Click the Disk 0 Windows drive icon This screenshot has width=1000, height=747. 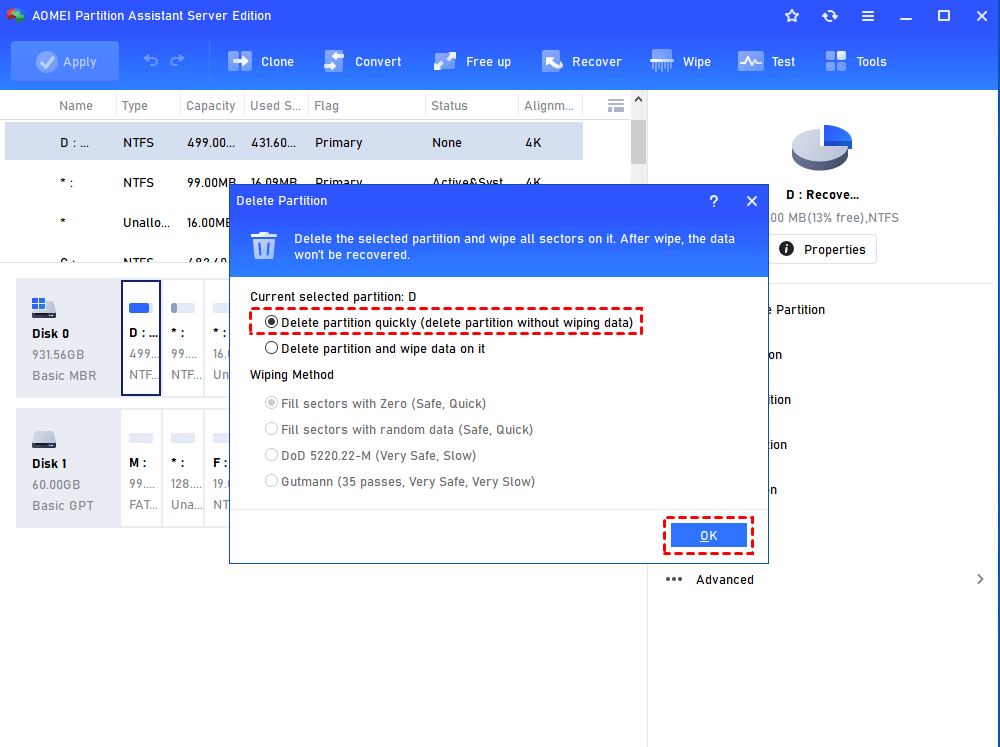click(44, 308)
